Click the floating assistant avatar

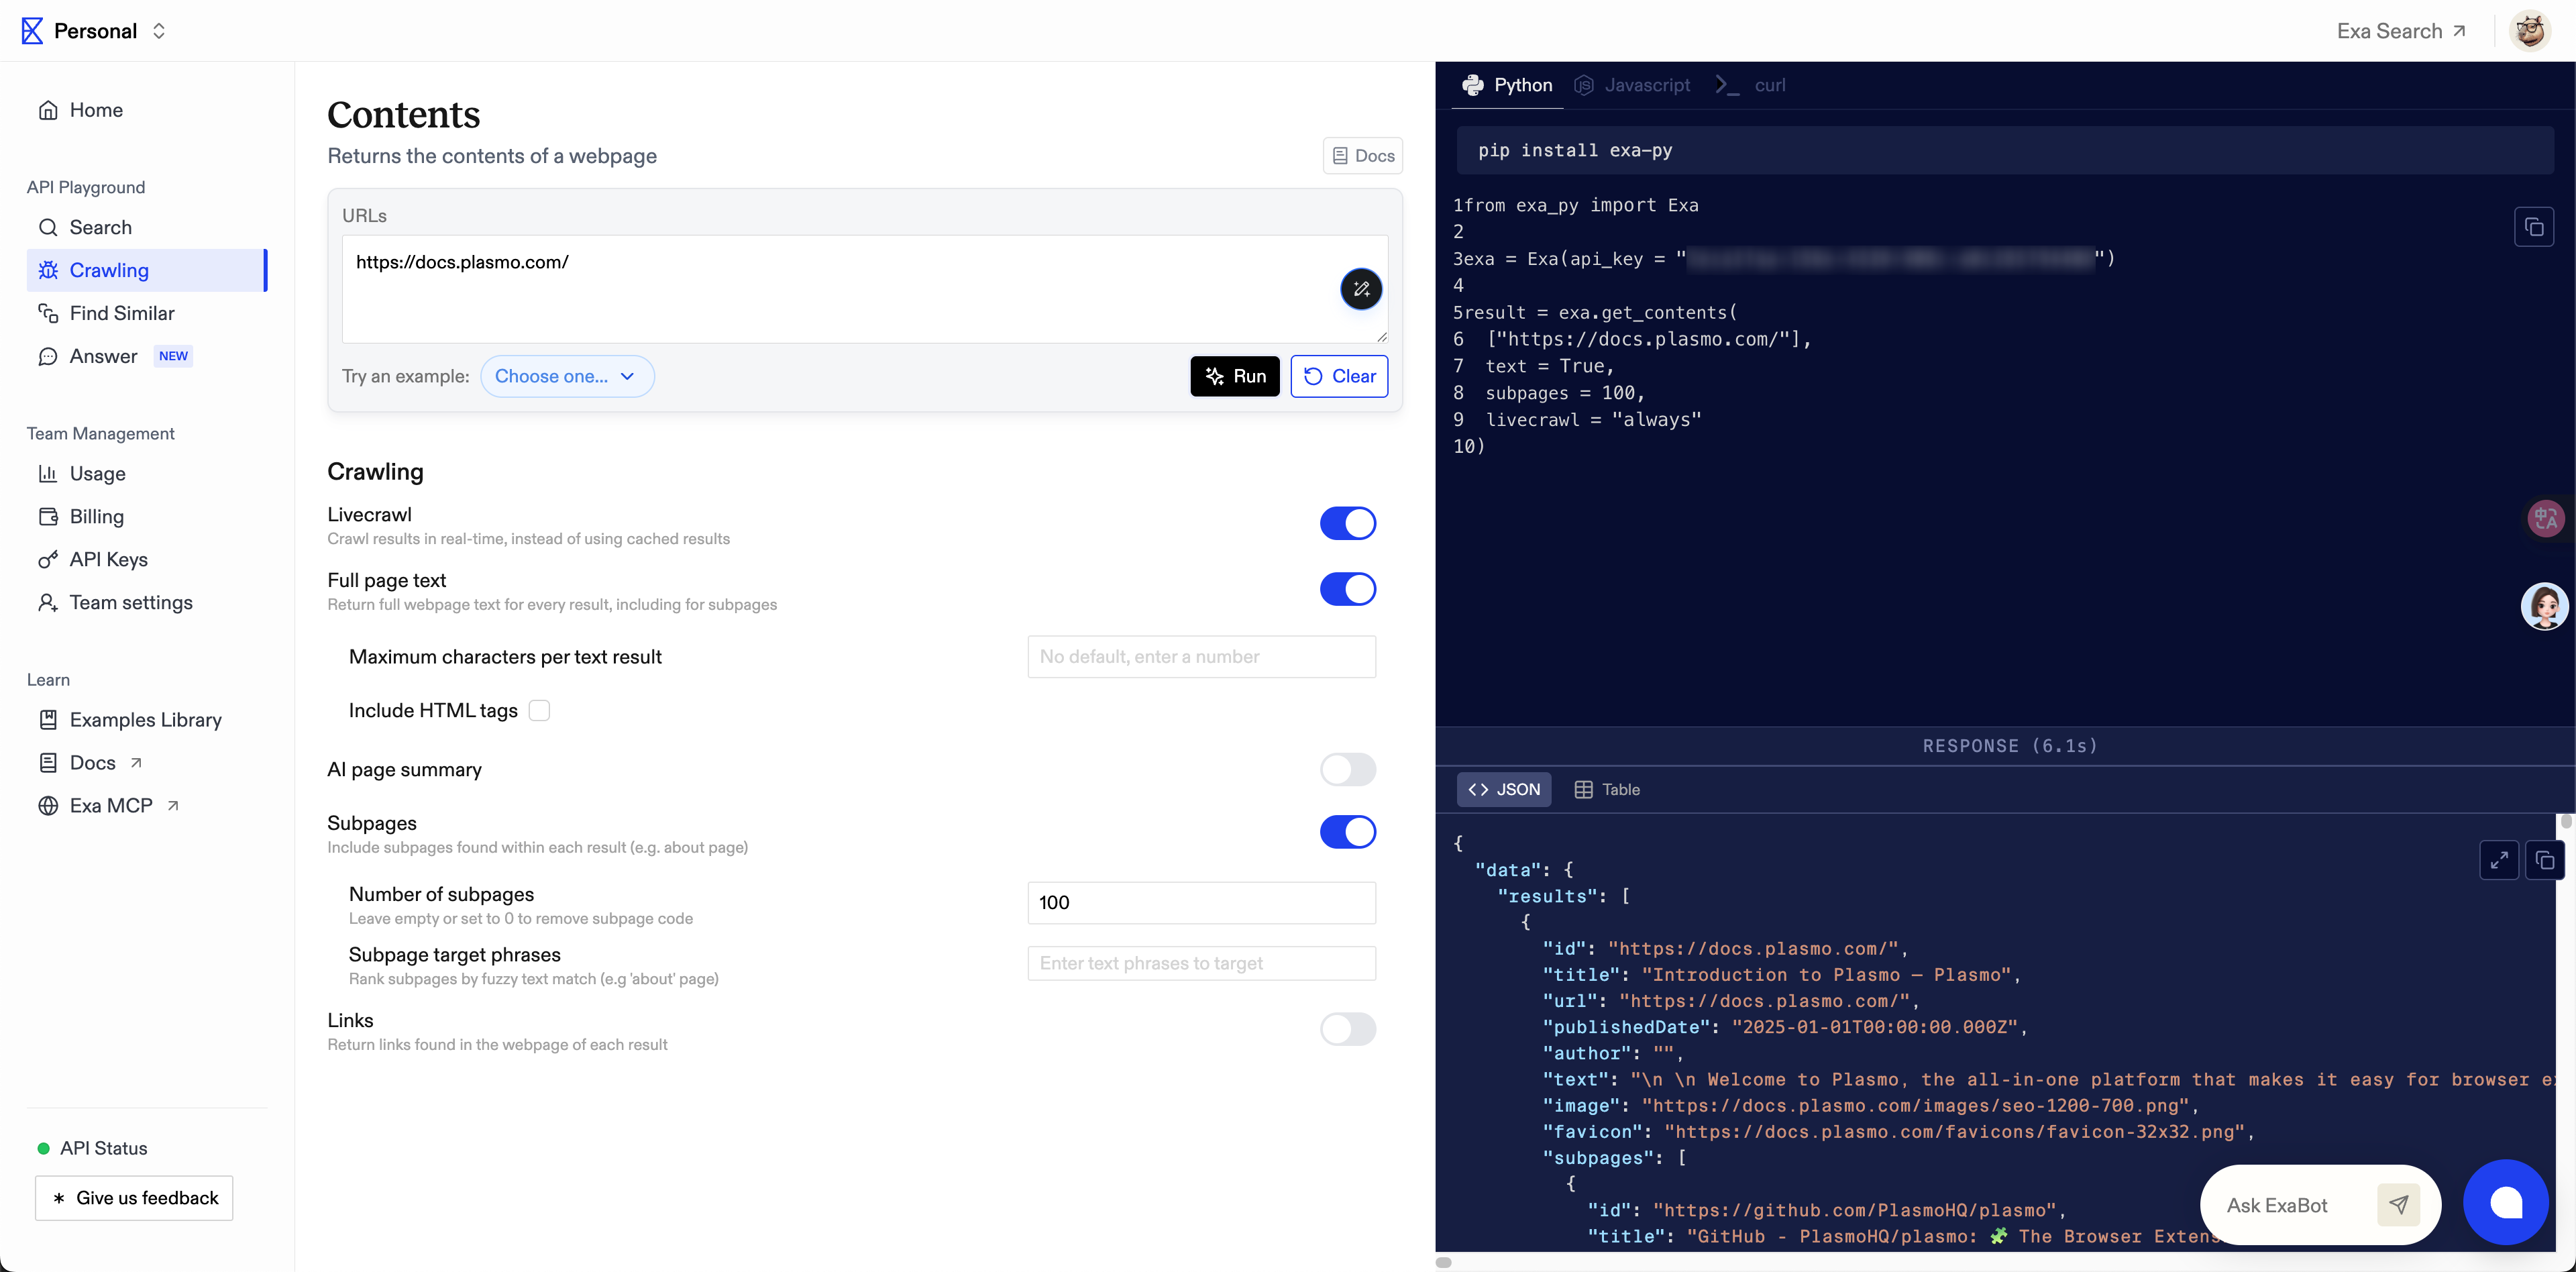pyautogui.click(x=2544, y=606)
